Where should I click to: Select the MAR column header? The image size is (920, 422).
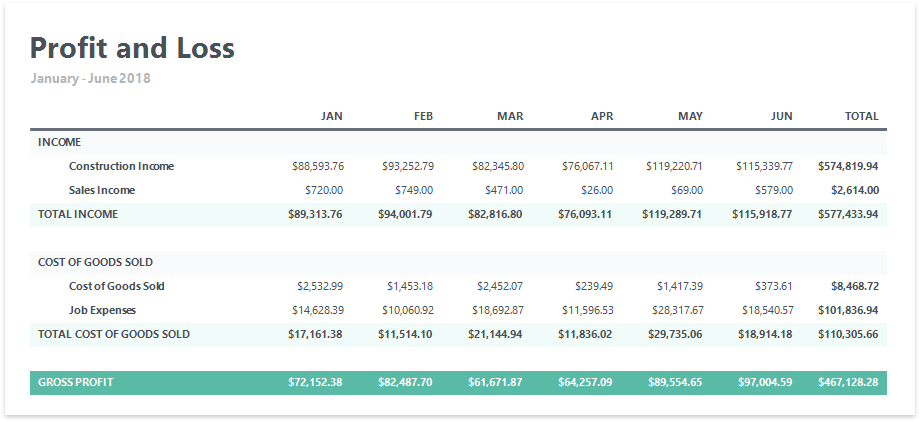point(510,117)
